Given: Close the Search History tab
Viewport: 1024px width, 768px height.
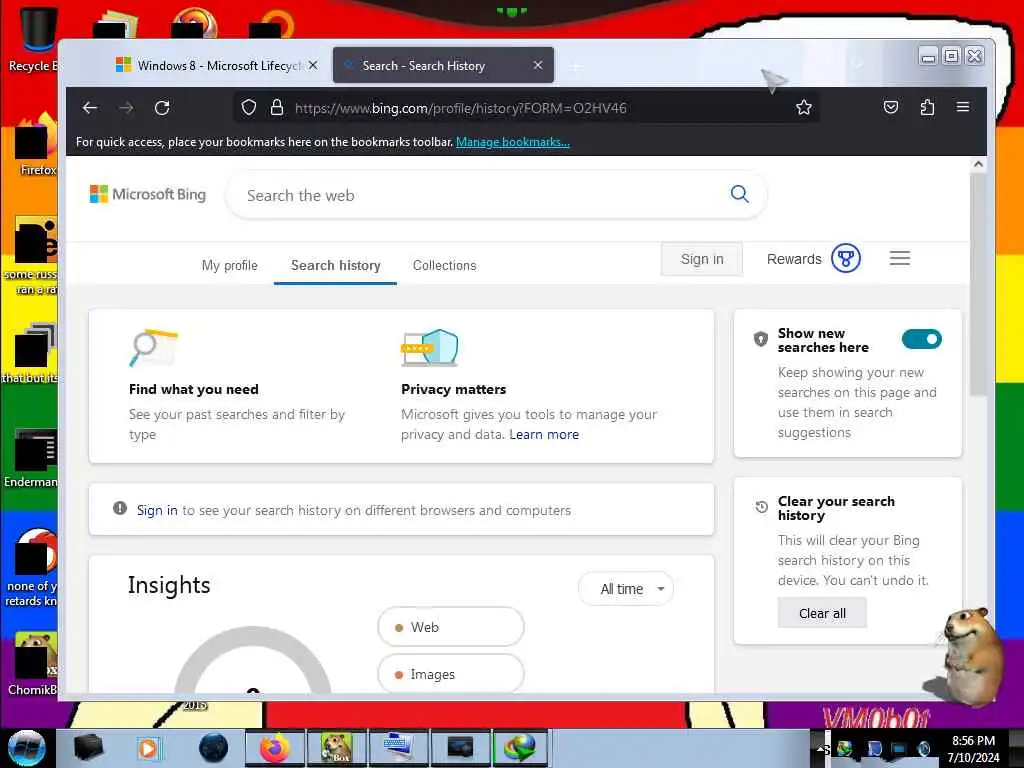Looking at the screenshot, I should (538, 65).
